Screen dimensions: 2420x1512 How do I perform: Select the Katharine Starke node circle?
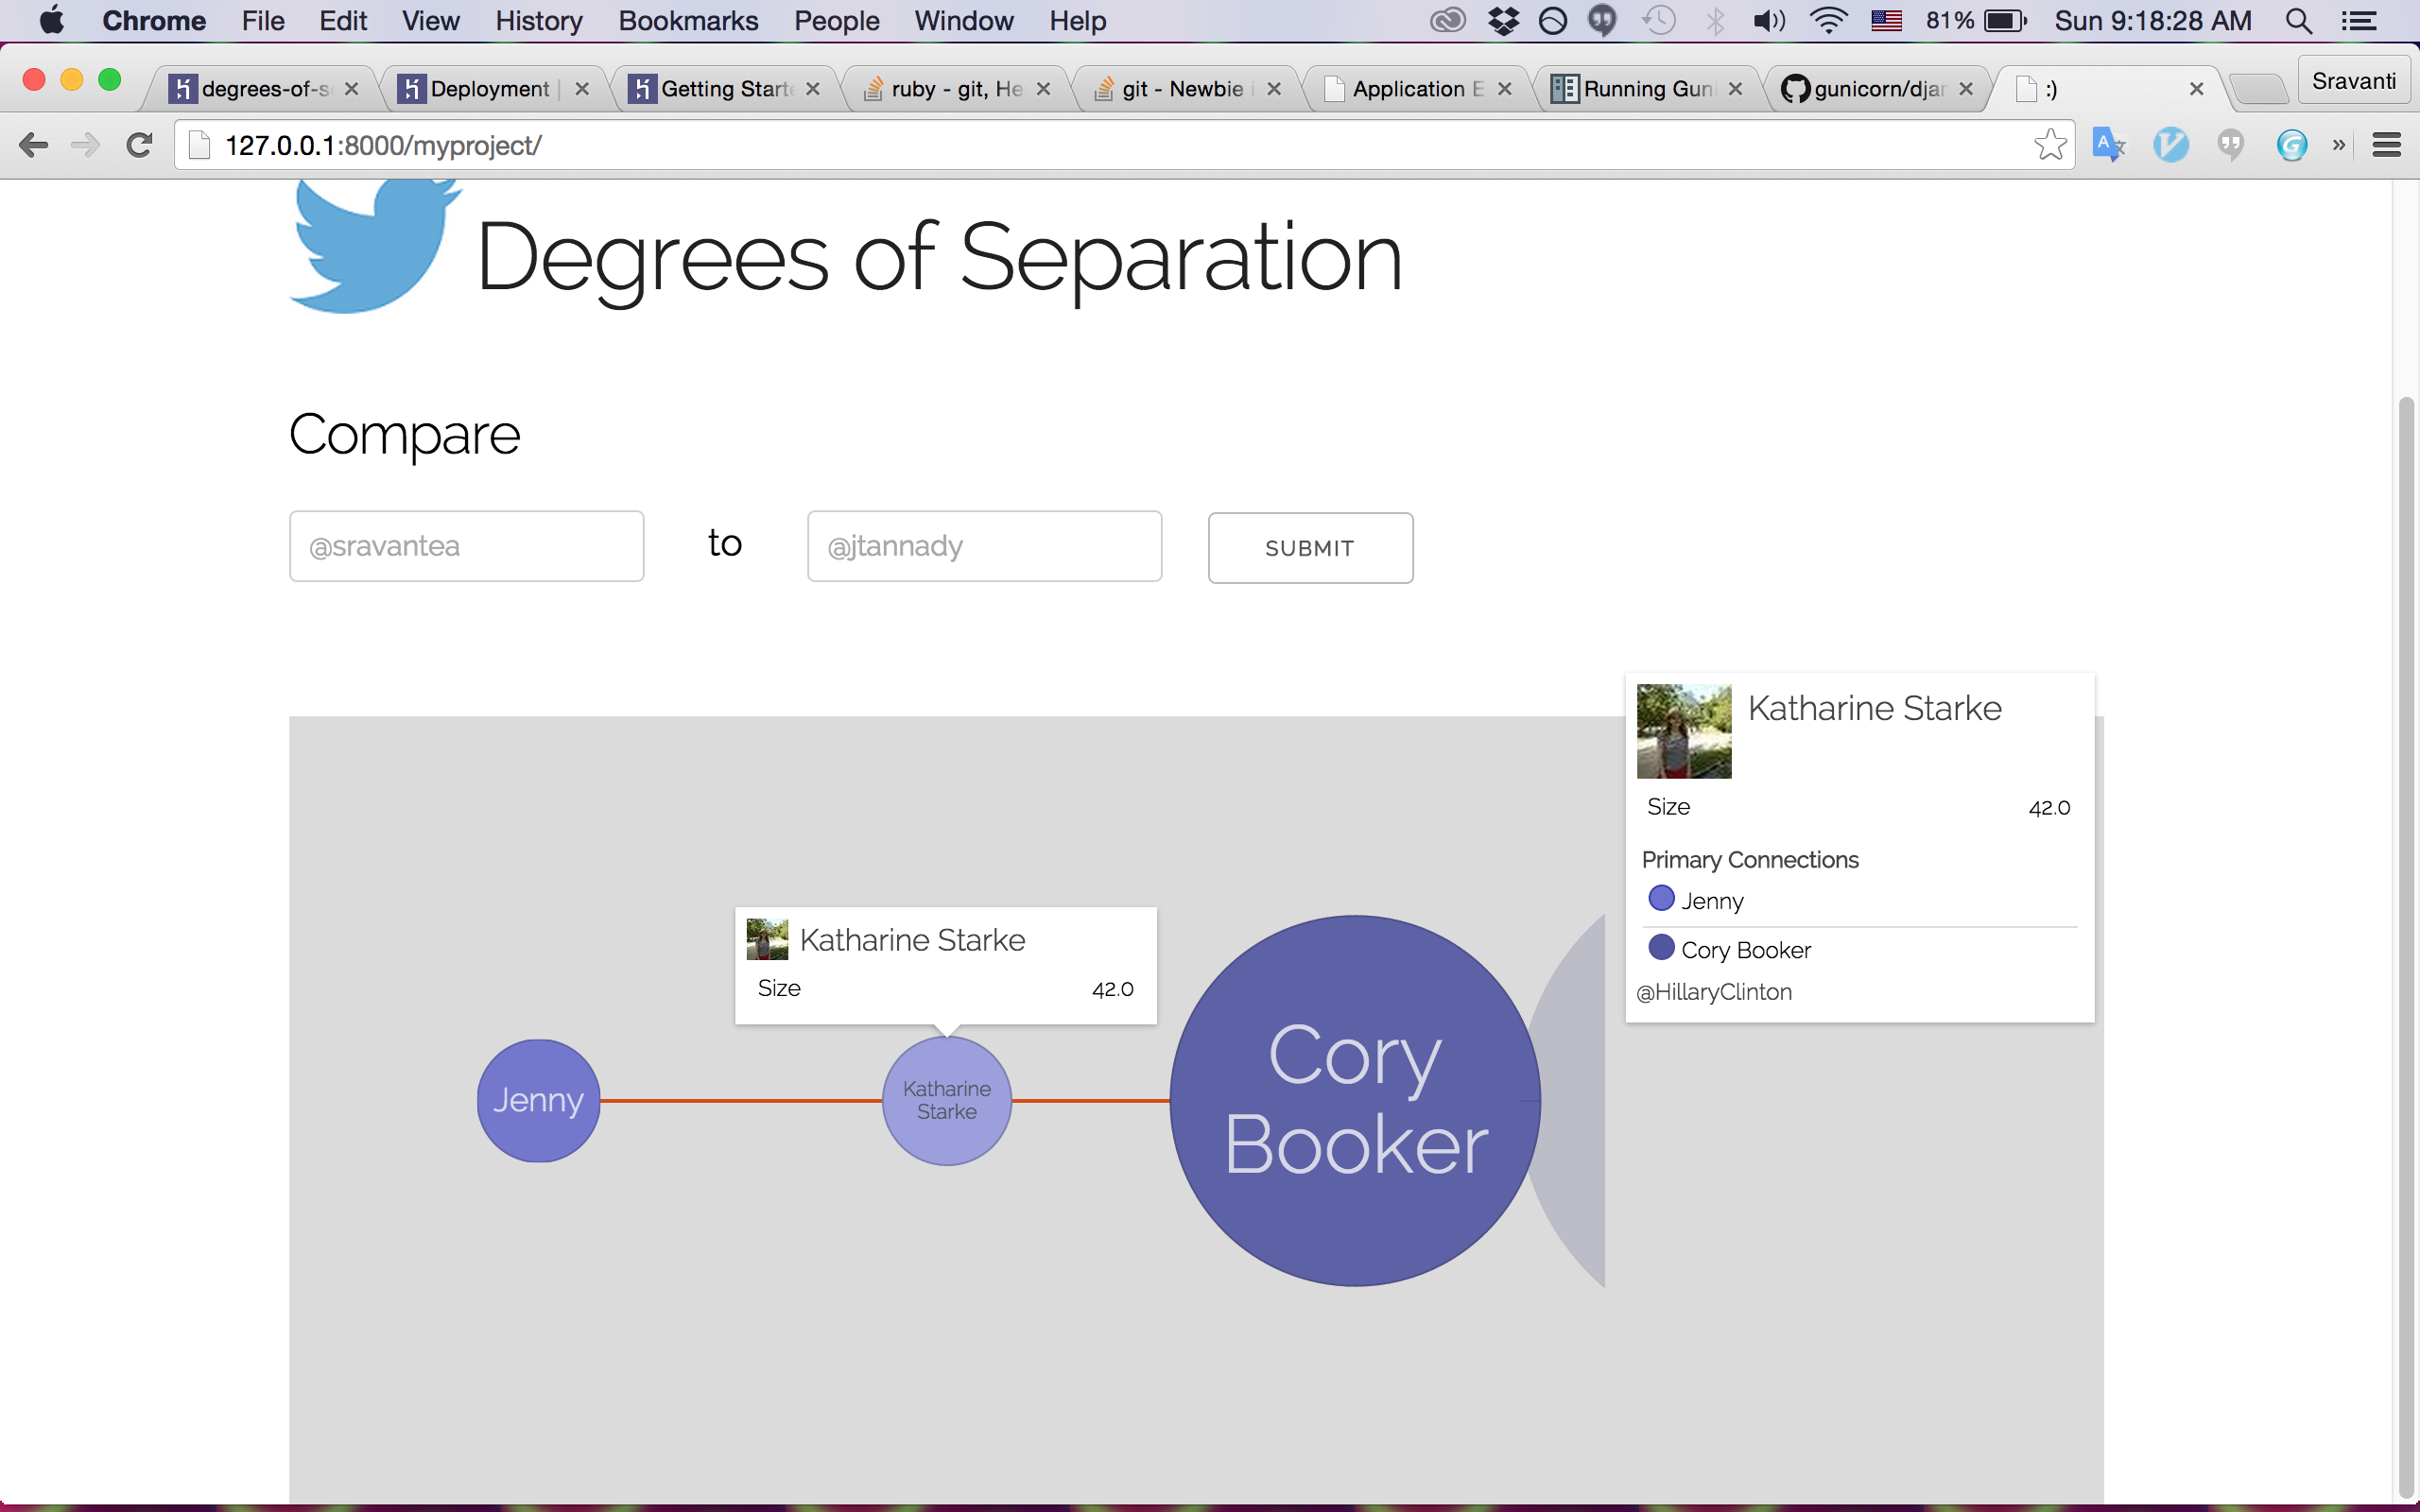946,1100
